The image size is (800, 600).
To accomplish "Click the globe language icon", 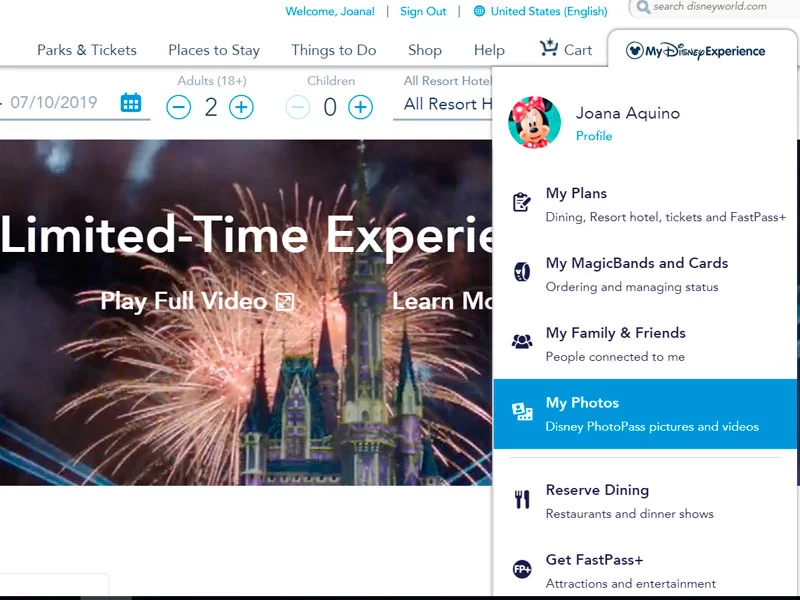I will point(479,11).
